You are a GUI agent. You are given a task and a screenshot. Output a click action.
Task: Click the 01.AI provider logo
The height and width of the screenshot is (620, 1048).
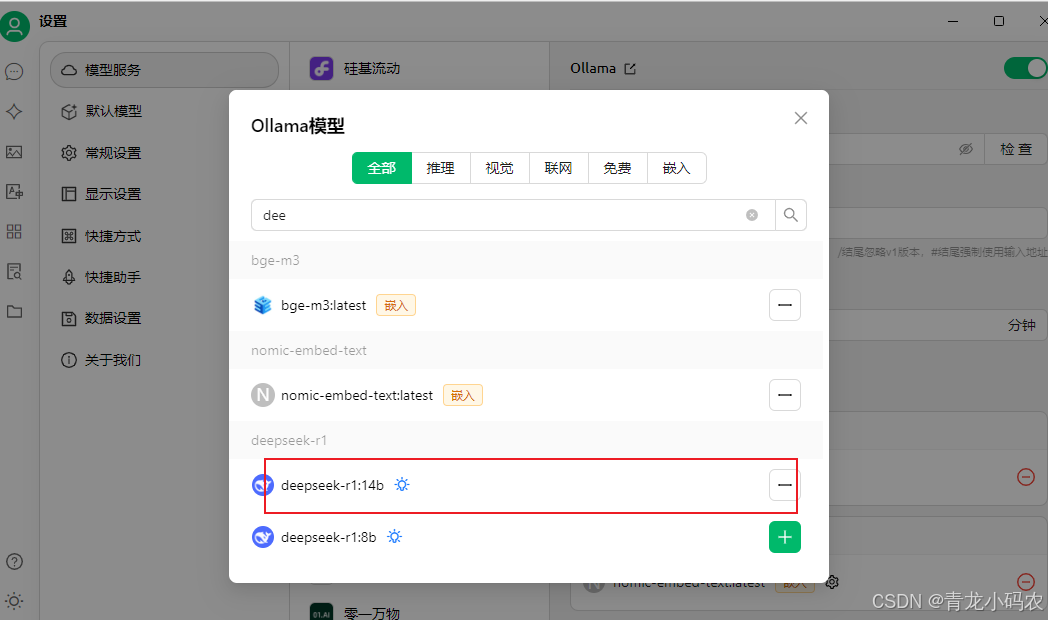coord(321,612)
